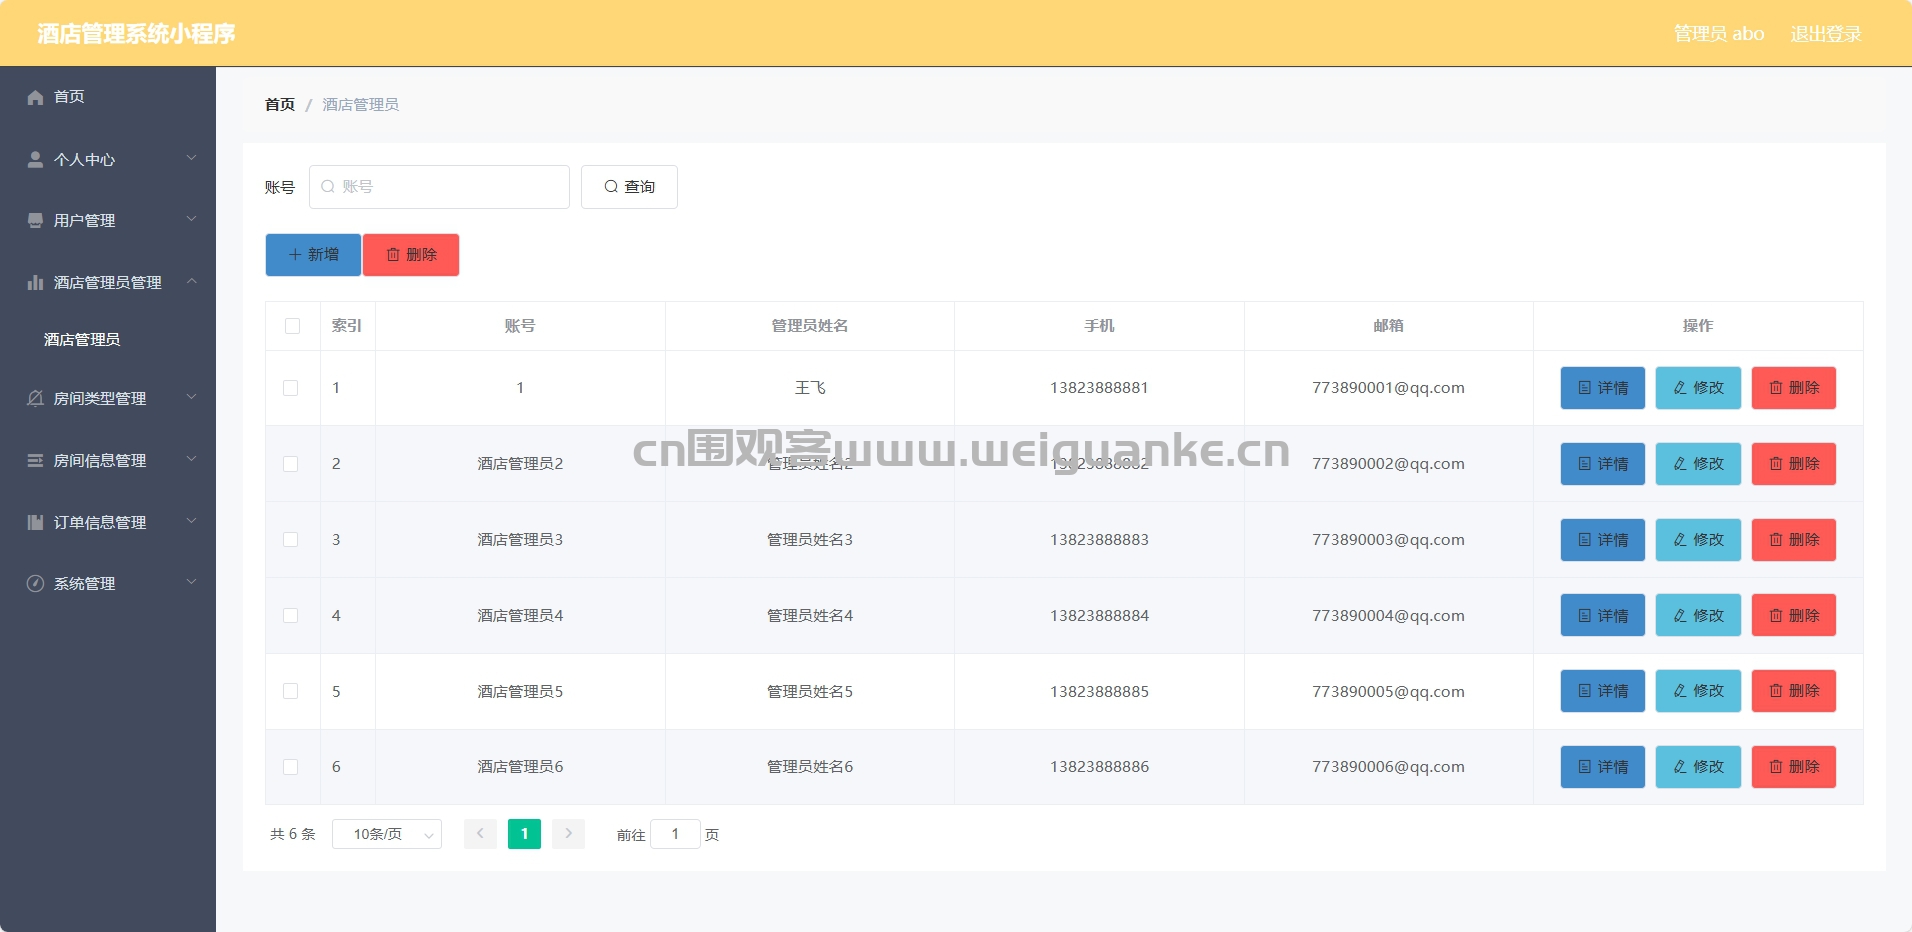Select the checkbox for 酒店管理员4 row
Image resolution: width=1912 pixels, height=932 pixels.
291,616
